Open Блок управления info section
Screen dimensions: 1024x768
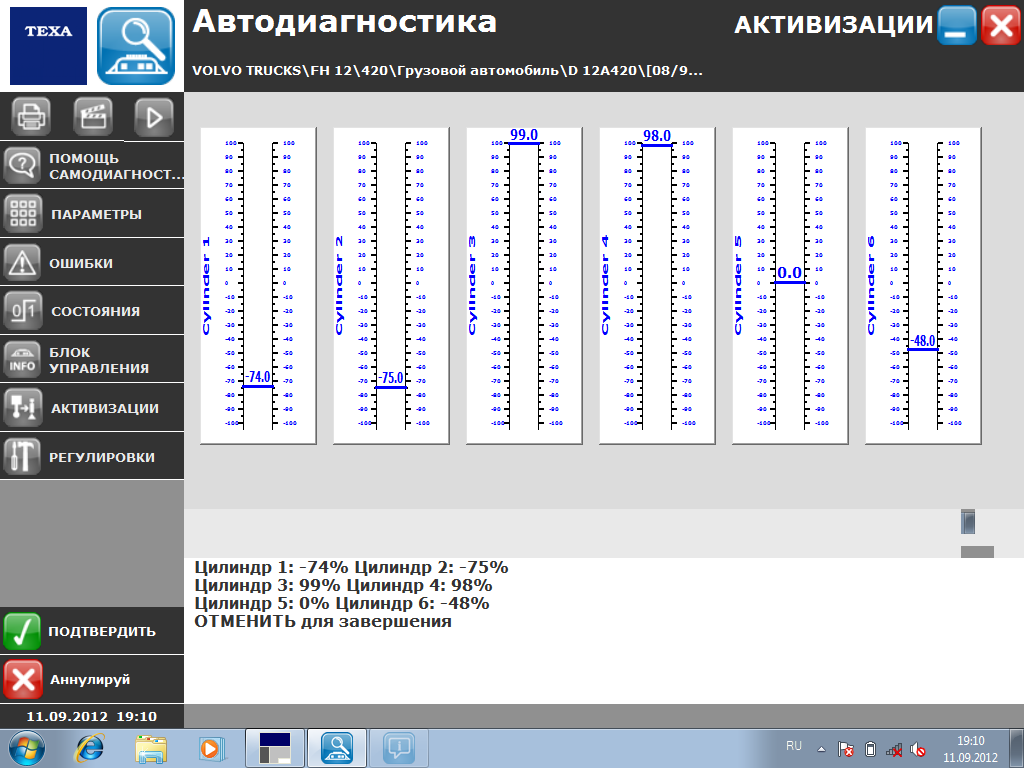(x=92, y=359)
